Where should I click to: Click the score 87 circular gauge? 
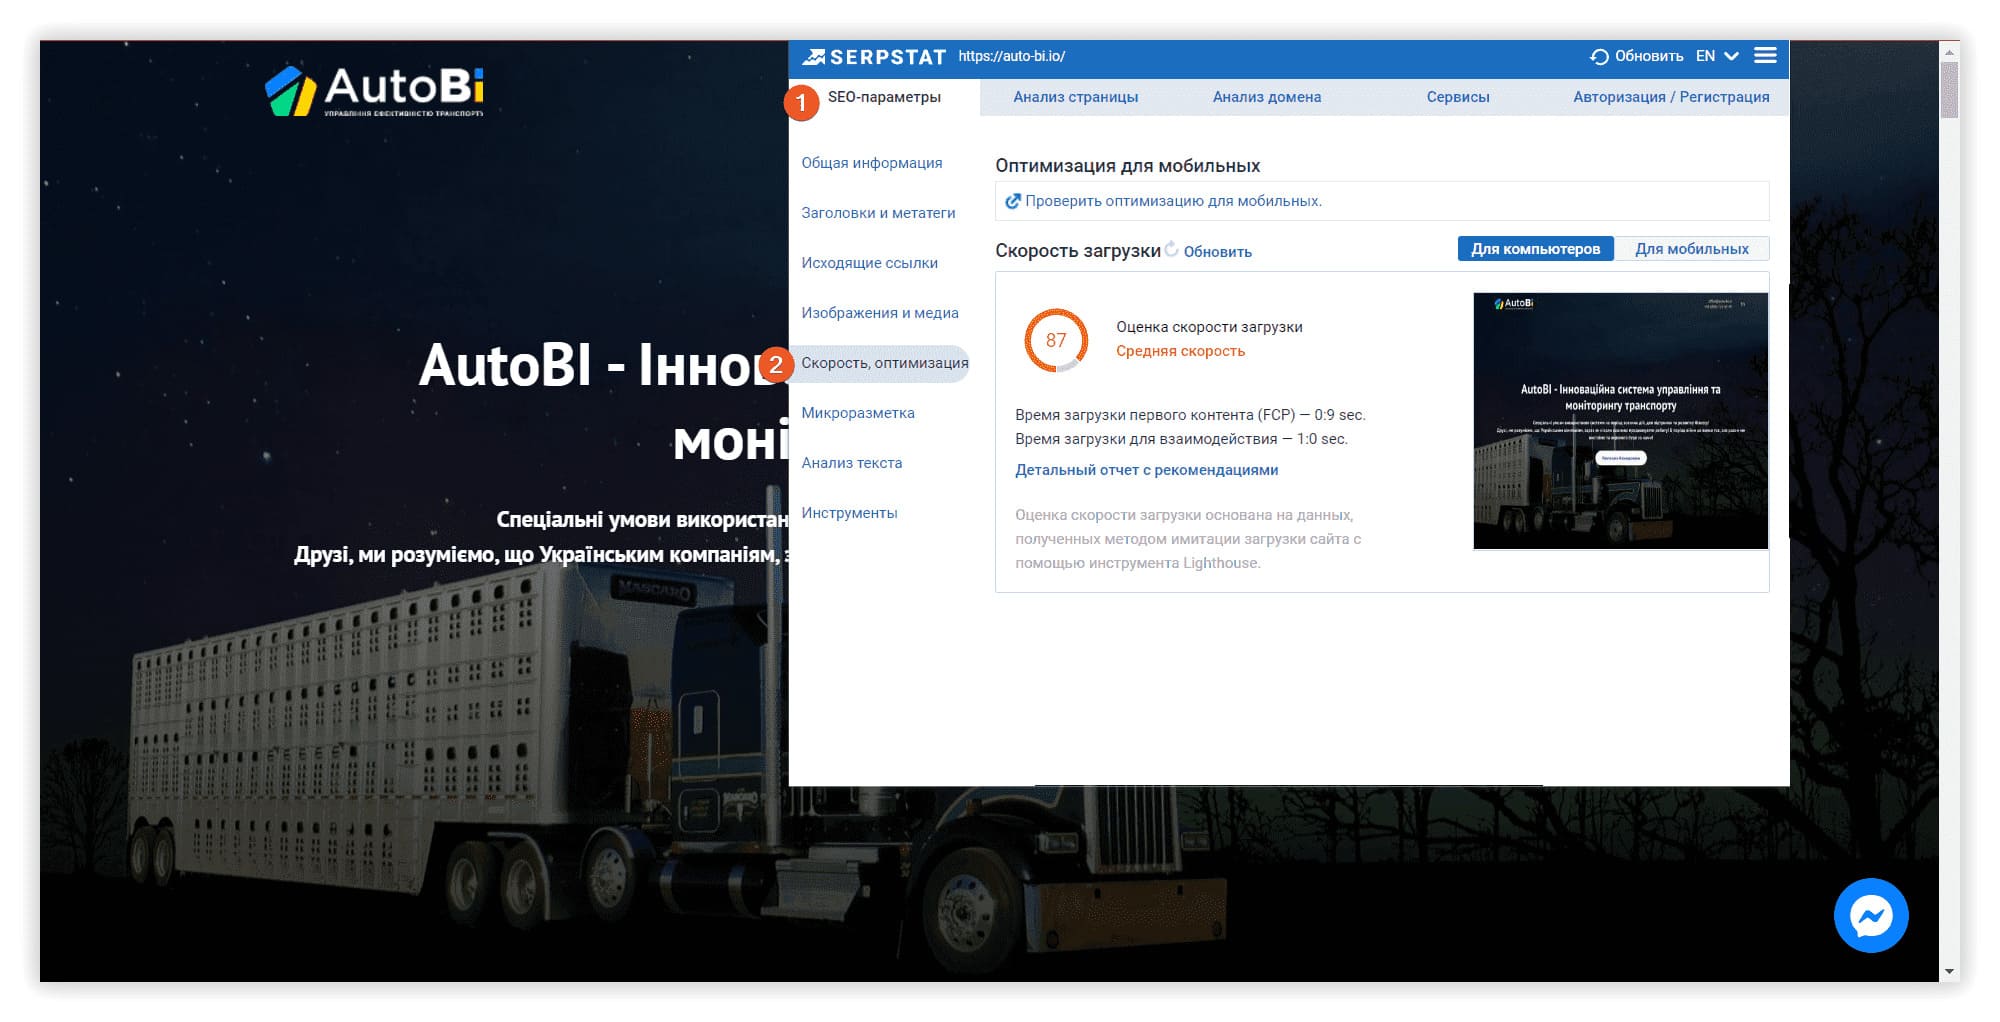(1056, 340)
